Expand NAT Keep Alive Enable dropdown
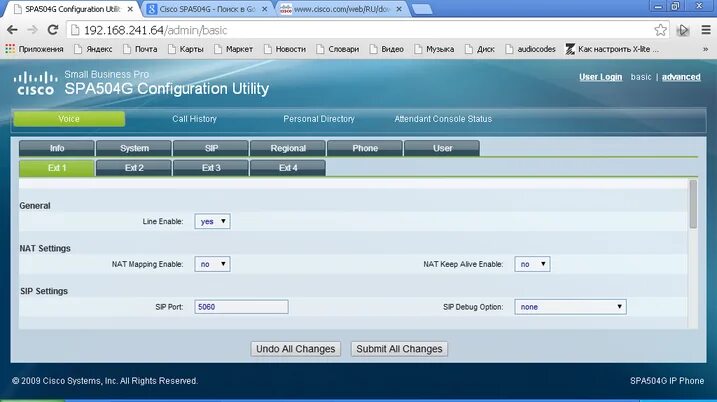This screenshot has height=402, width=717. pos(532,264)
